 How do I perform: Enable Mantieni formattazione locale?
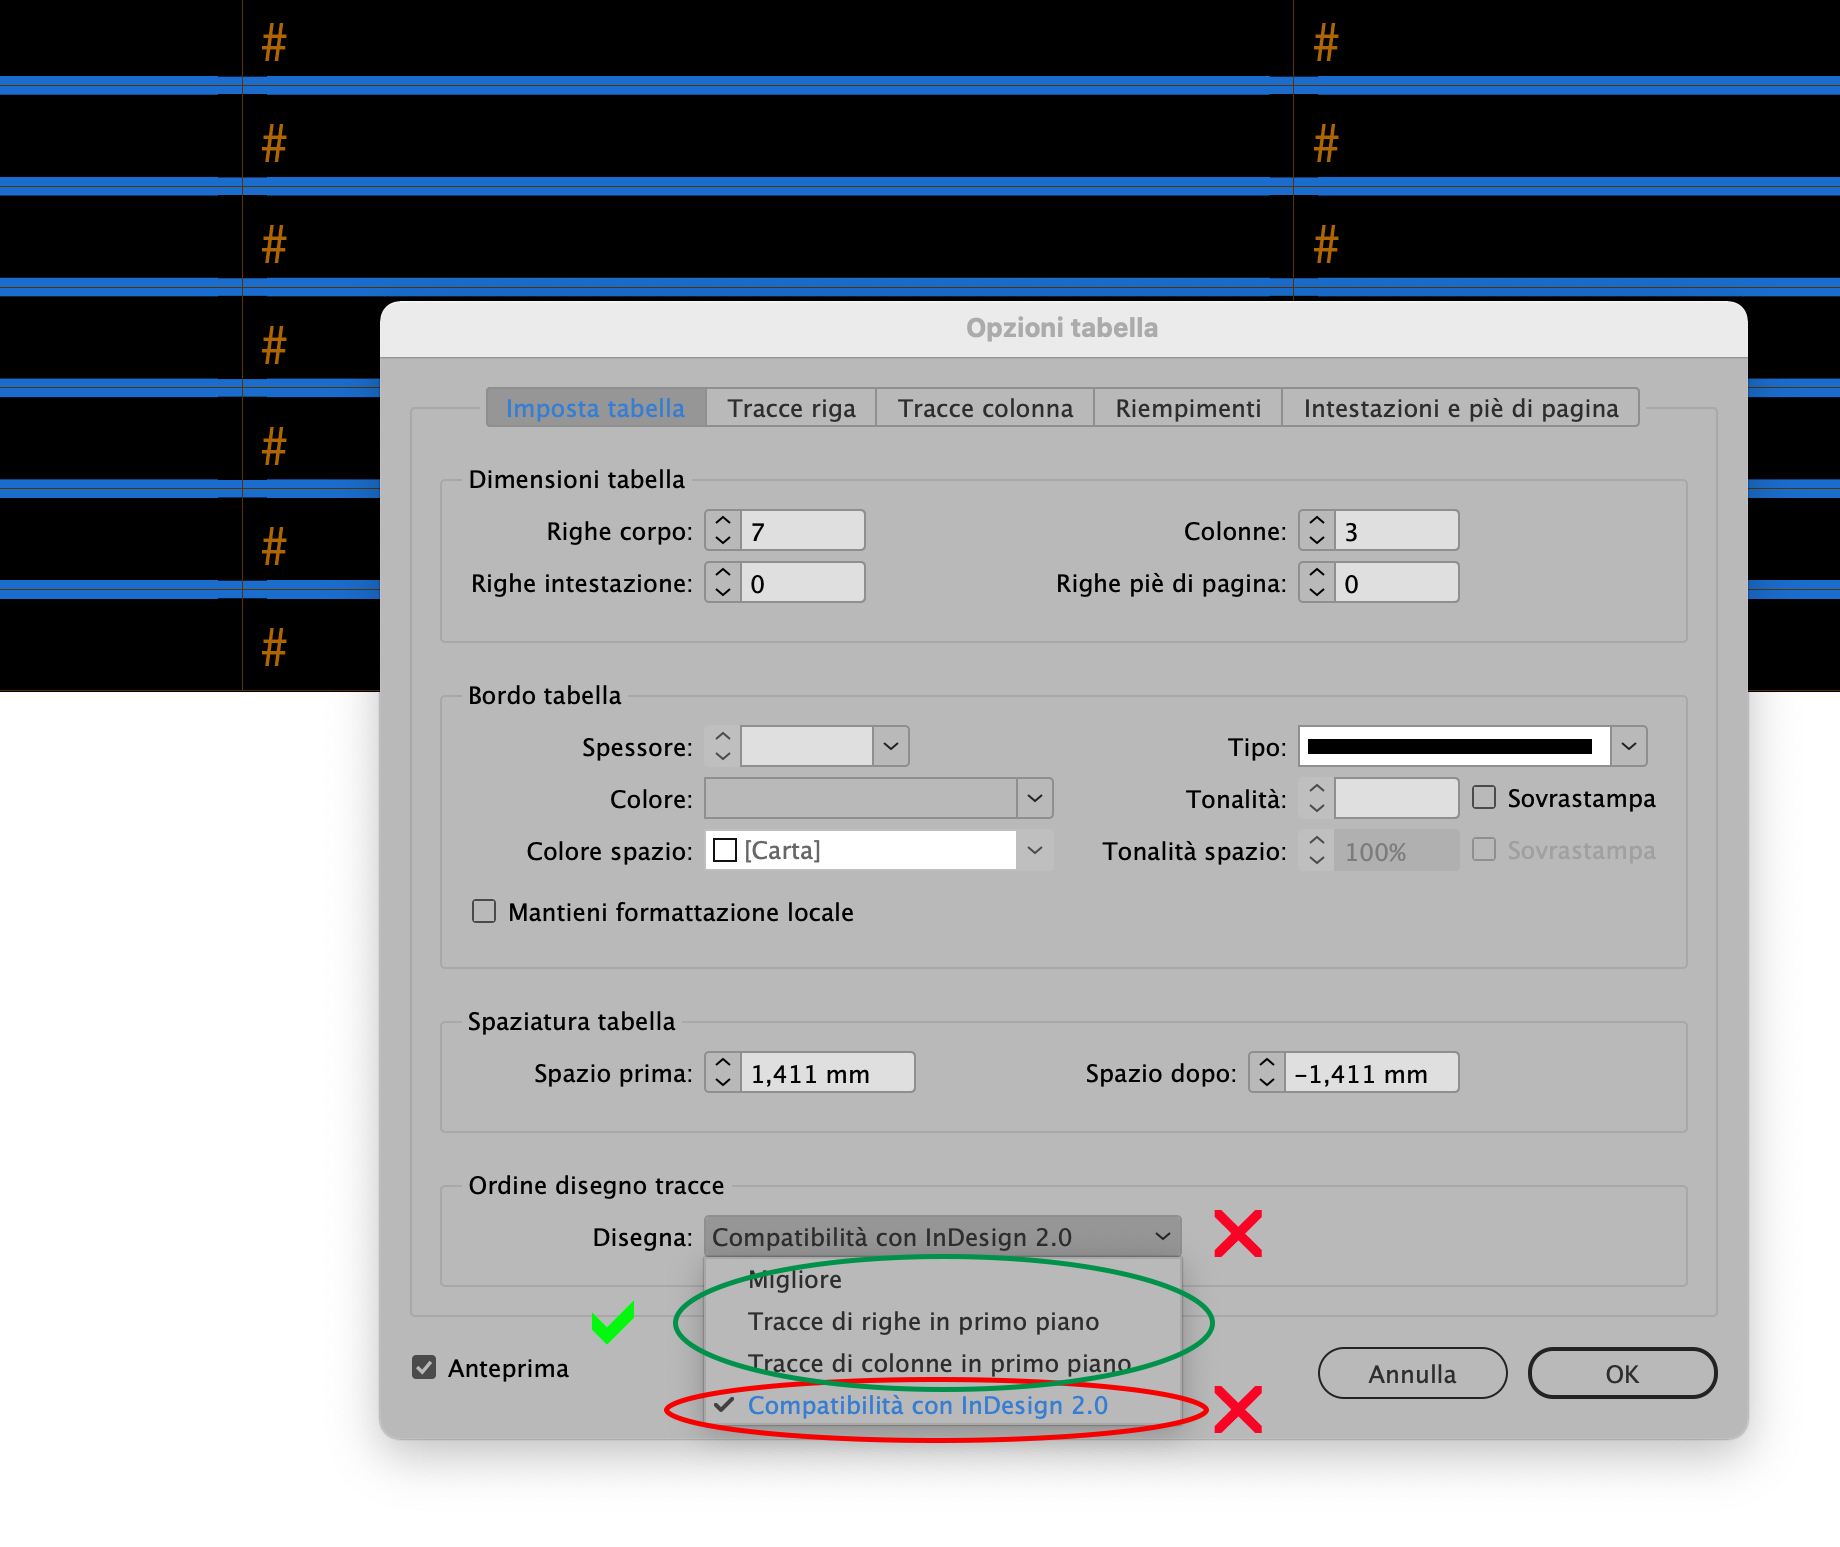(484, 911)
